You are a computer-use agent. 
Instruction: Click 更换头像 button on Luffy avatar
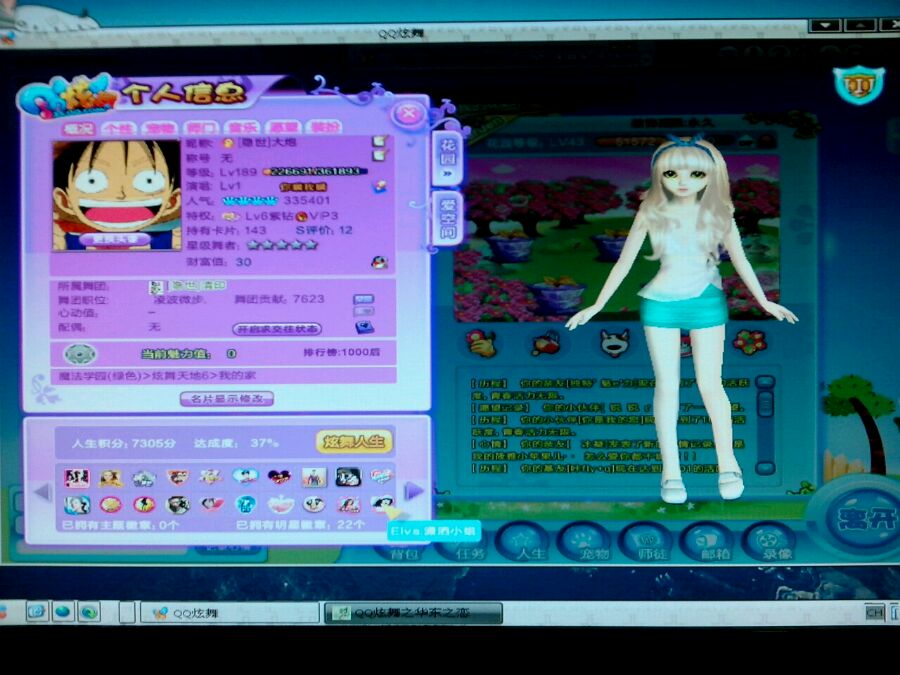[x=114, y=239]
